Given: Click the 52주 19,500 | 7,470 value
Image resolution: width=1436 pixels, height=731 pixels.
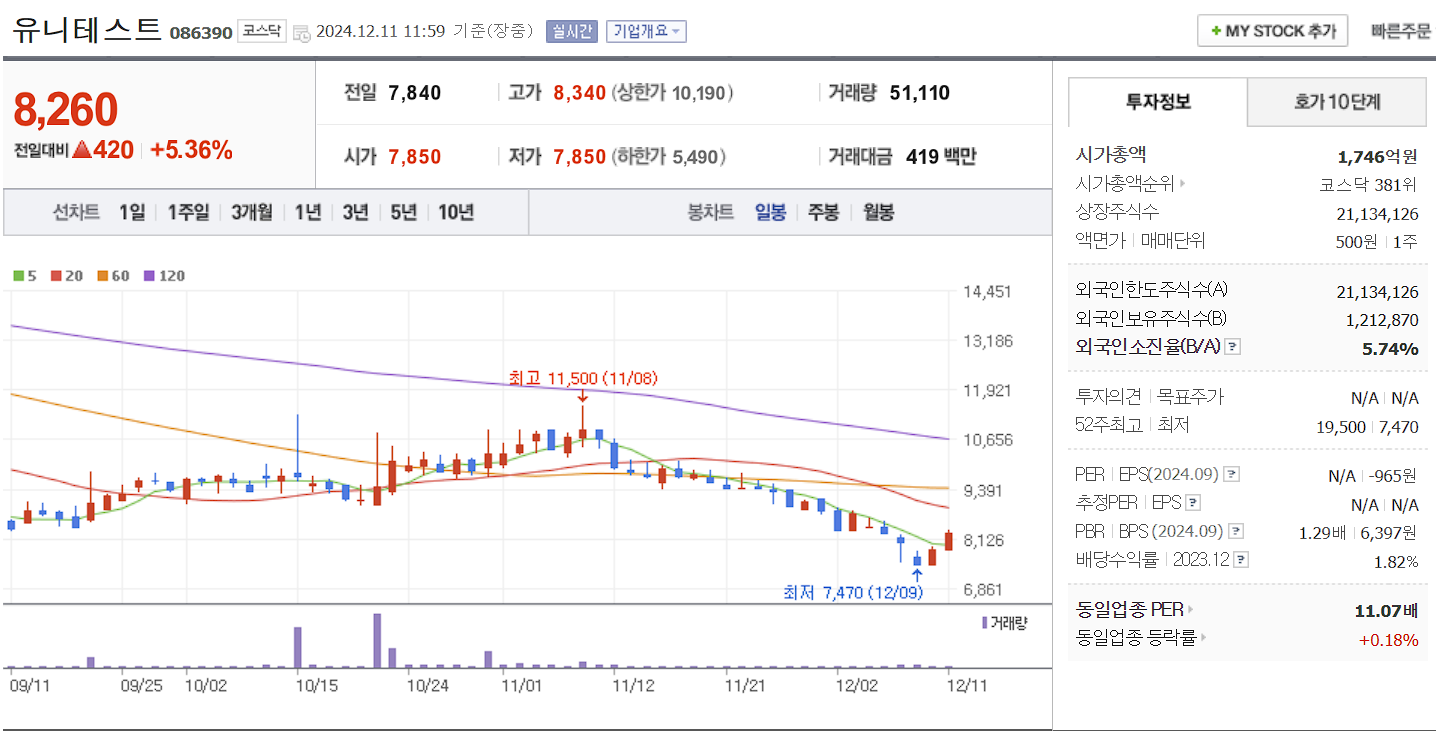Looking at the screenshot, I should coord(1367,426).
